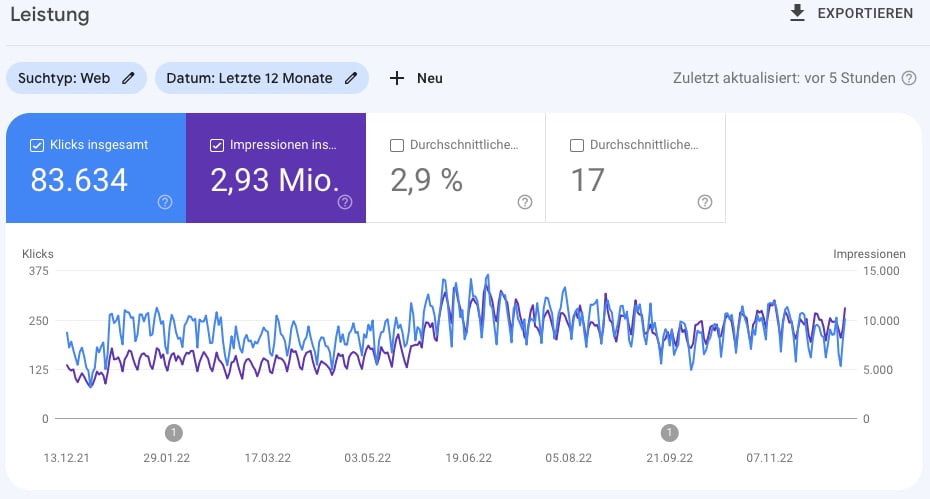Enable the 2,9 % average CTR checkbox

[x=397, y=145]
